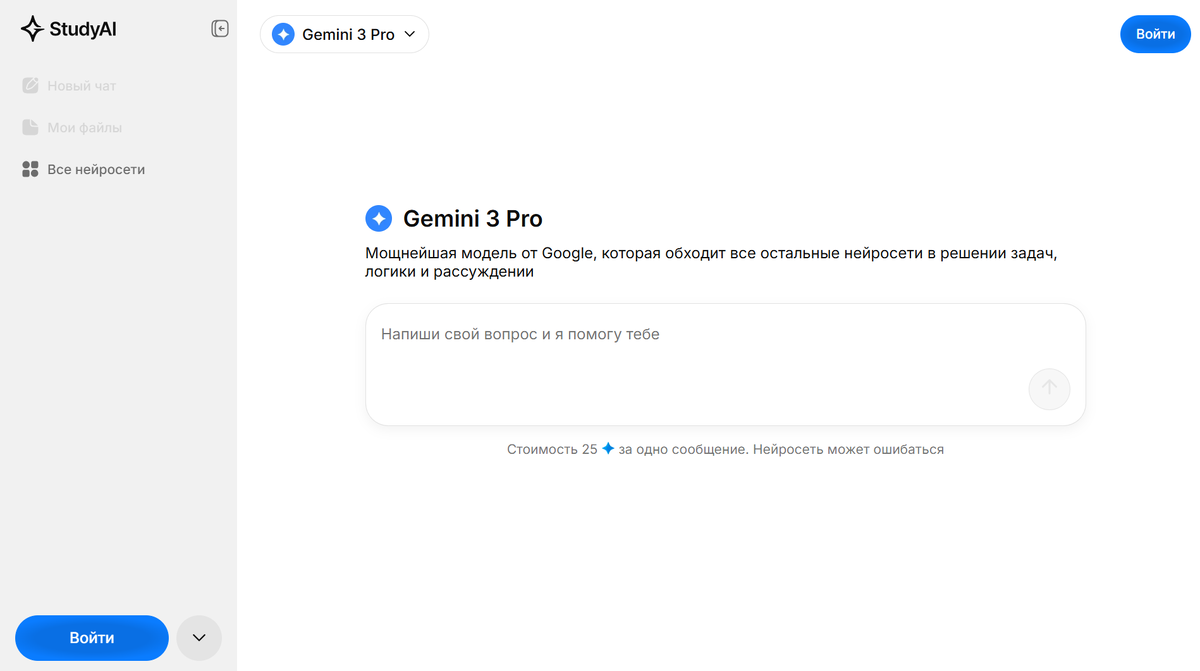
Task: Expand the round chevron button in the sidebar footer
Action: click(x=199, y=638)
